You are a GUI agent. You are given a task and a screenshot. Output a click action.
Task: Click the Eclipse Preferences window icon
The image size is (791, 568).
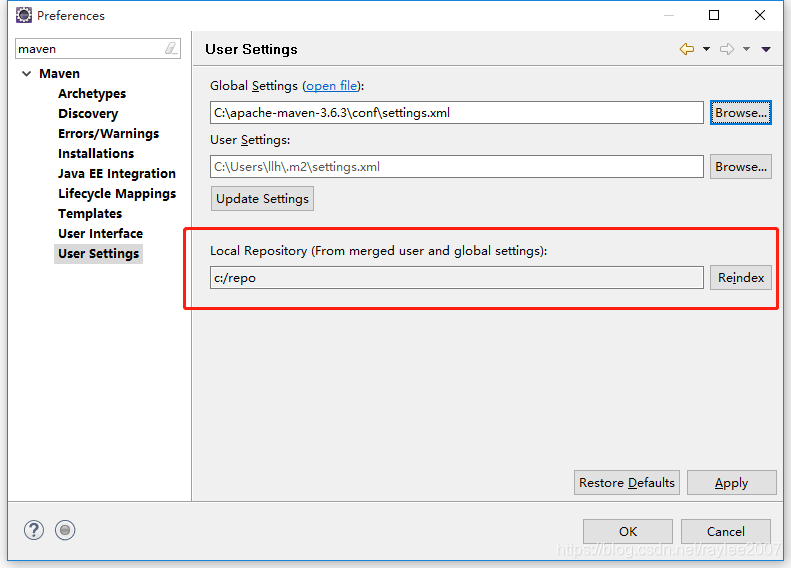[x=24, y=15]
